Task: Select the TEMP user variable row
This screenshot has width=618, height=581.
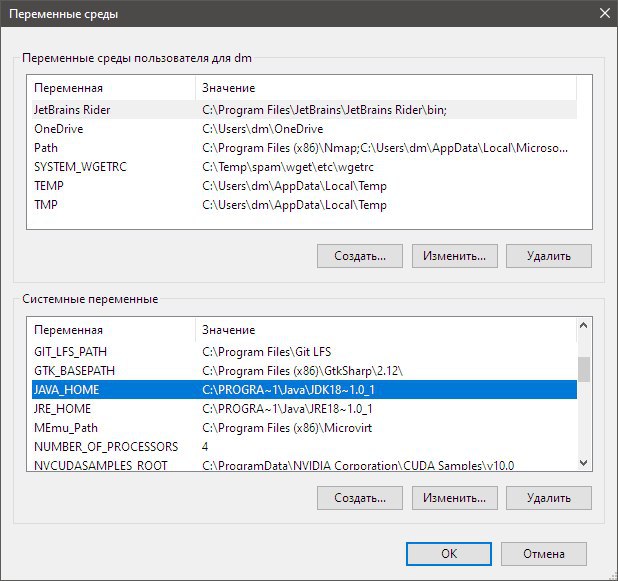Action: pyautogui.click(x=304, y=186)
